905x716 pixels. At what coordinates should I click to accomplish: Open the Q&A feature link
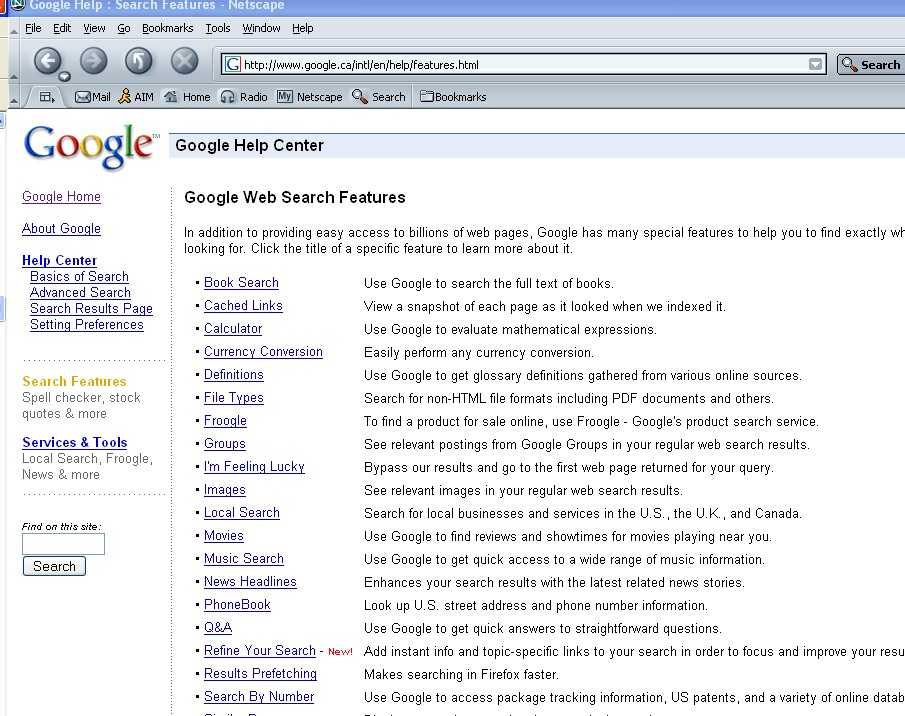click(218, 628)
